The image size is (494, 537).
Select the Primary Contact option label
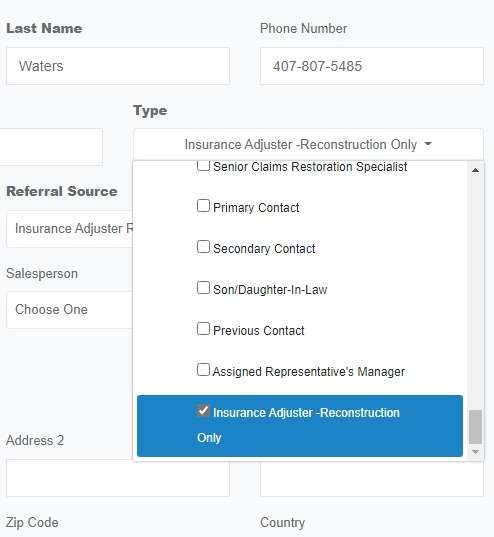(x=256, y=208)
